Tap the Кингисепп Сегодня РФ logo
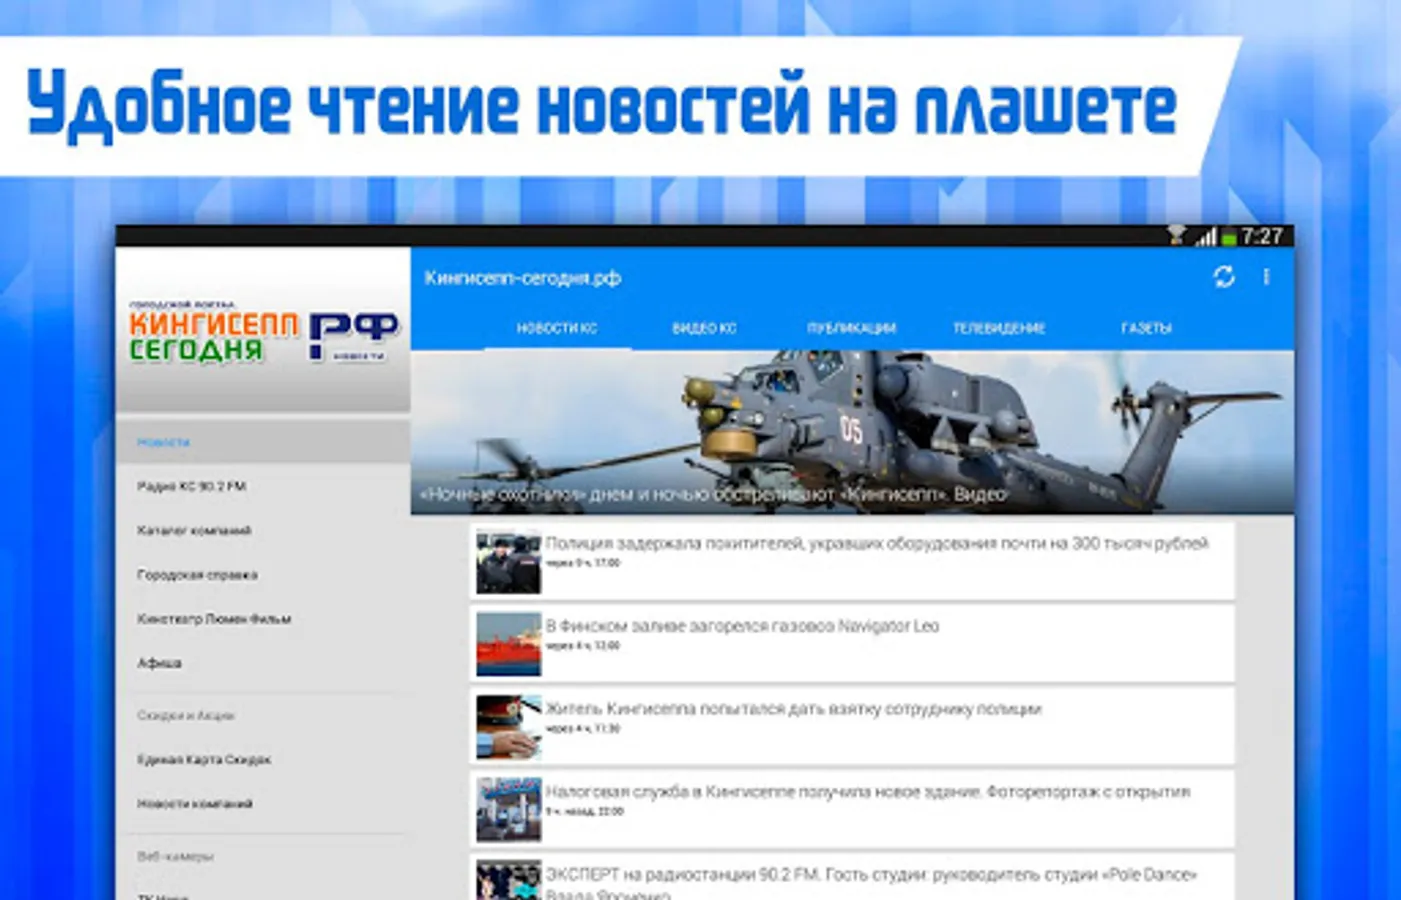The width and height of the screenshot is (1401, 900). 263,331
